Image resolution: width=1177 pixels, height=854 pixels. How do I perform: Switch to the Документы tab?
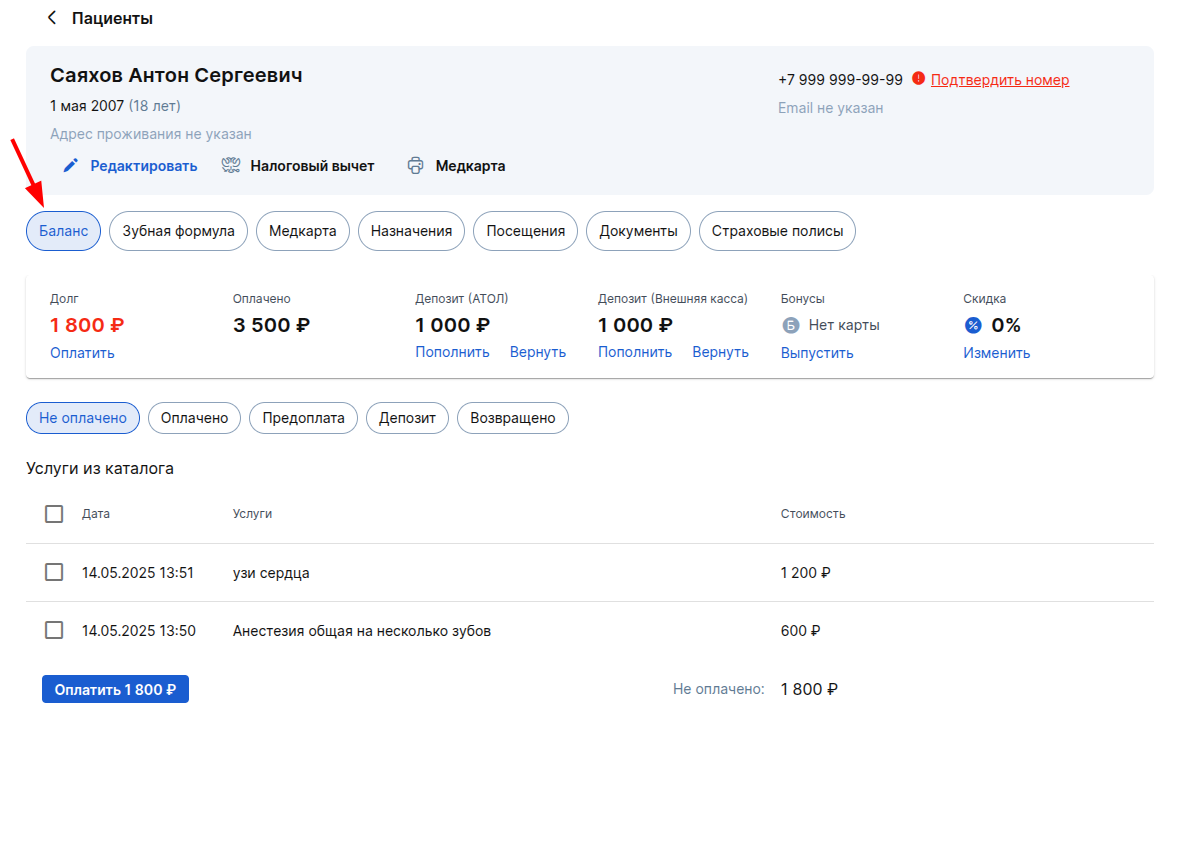638,230
